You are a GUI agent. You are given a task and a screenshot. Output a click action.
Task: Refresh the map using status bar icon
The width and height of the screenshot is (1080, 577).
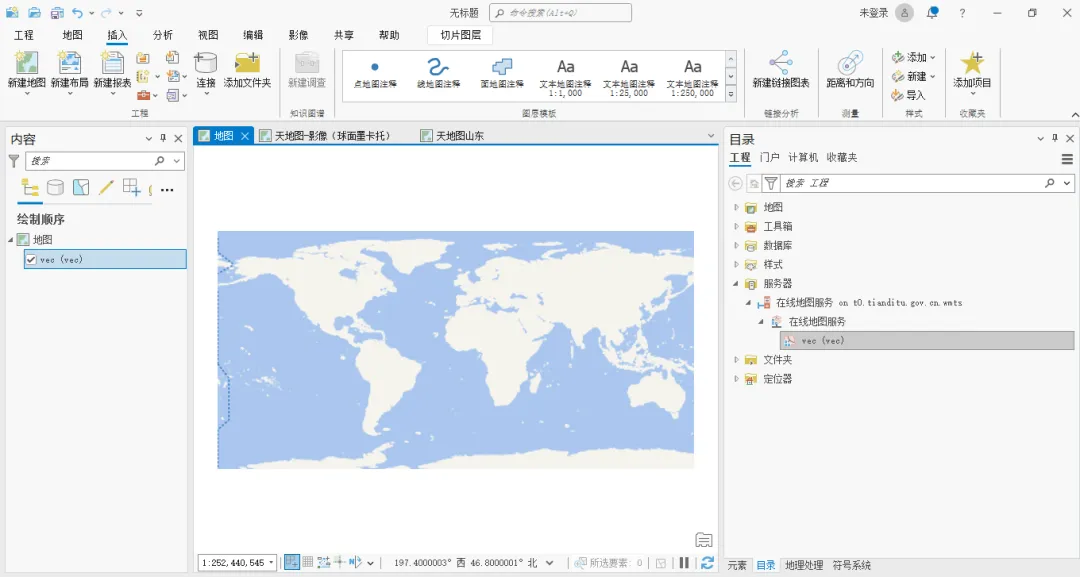707,563
